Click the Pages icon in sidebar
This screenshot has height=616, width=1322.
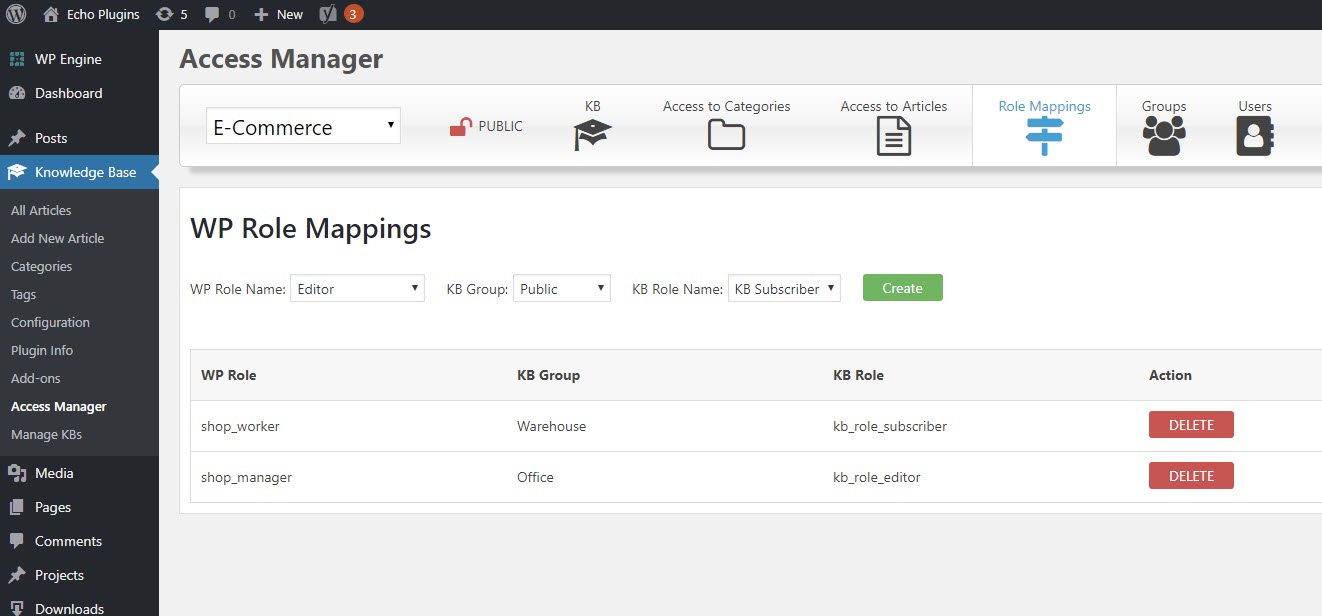click(x=17, y=507)
